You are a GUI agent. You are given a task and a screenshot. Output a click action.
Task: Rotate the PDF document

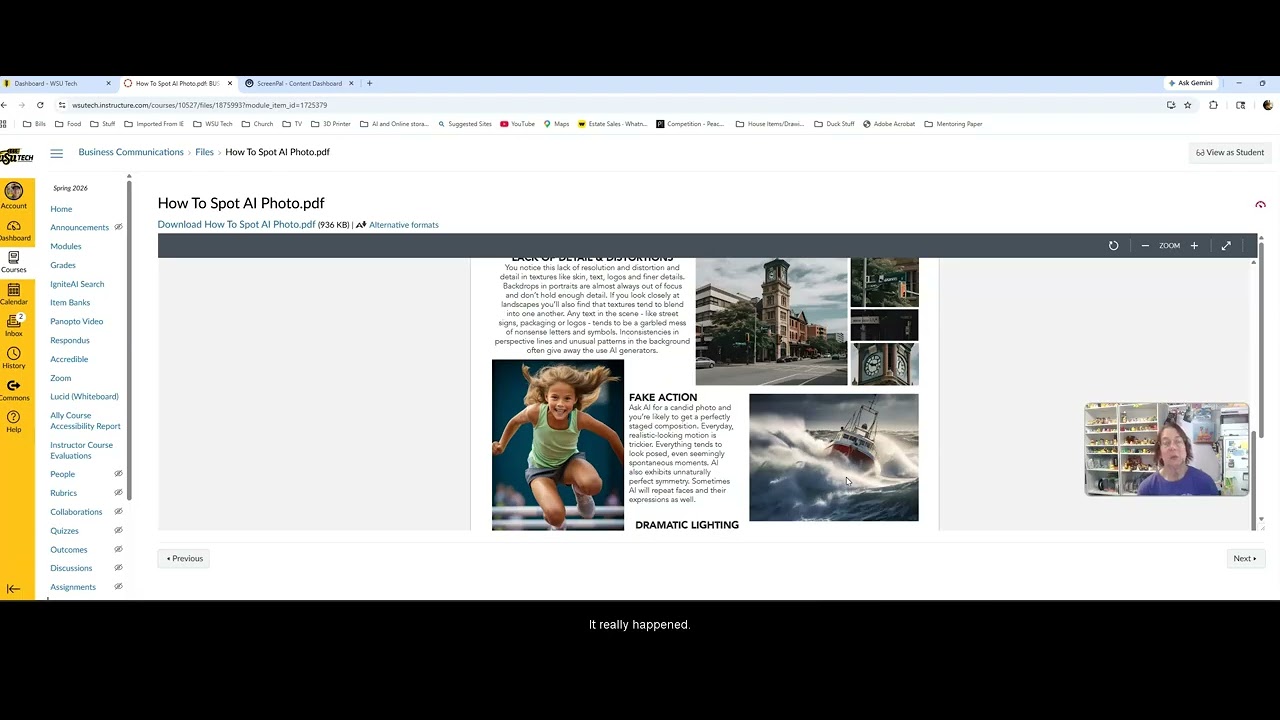1113,246
